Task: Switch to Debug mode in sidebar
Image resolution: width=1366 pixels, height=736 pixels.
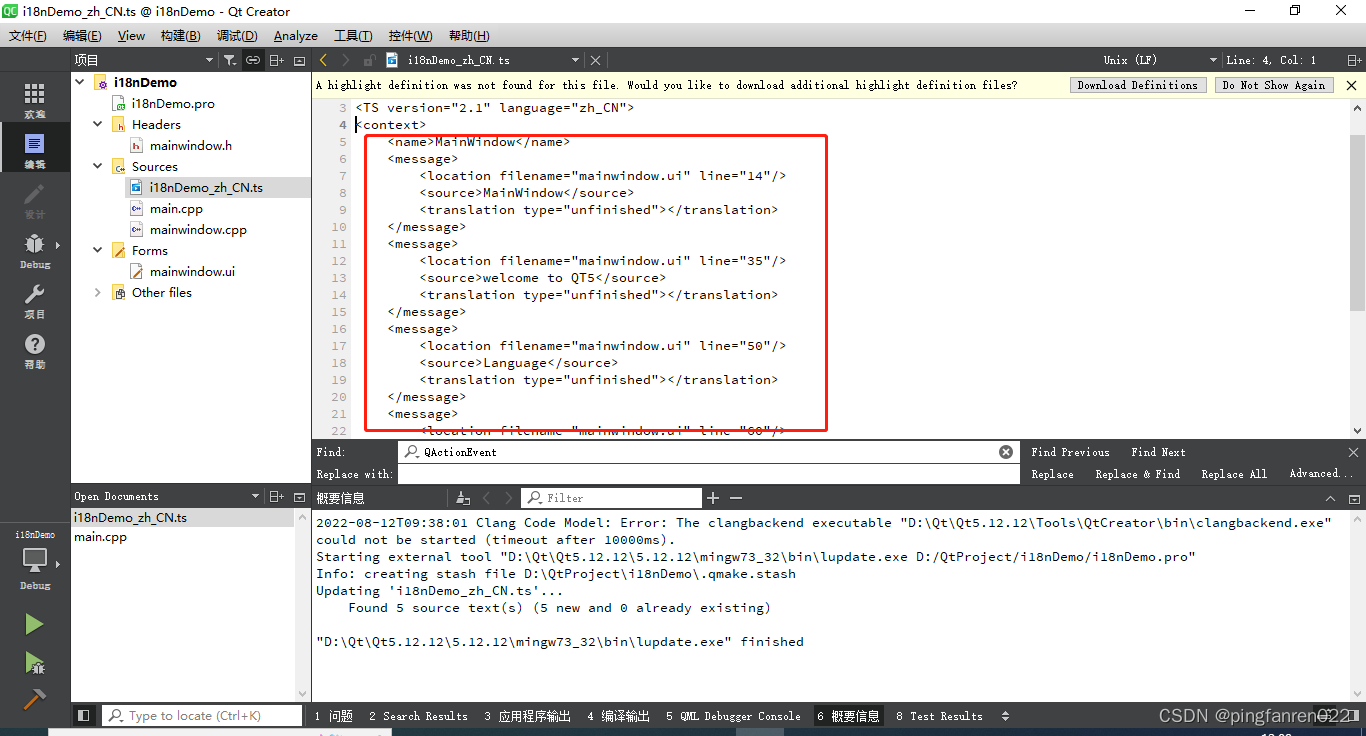Action: pyautogui.click(x=35, y=250)
